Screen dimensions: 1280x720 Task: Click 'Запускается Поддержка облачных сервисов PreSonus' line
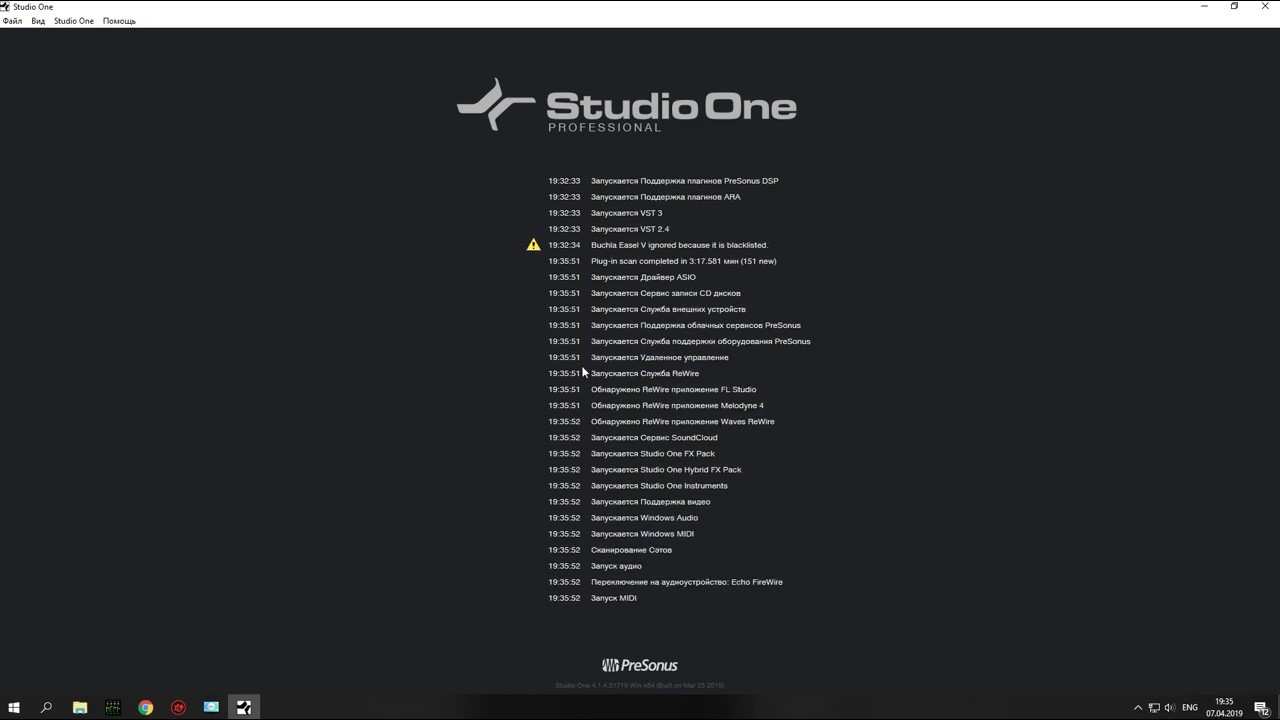[x=696, y=325]
